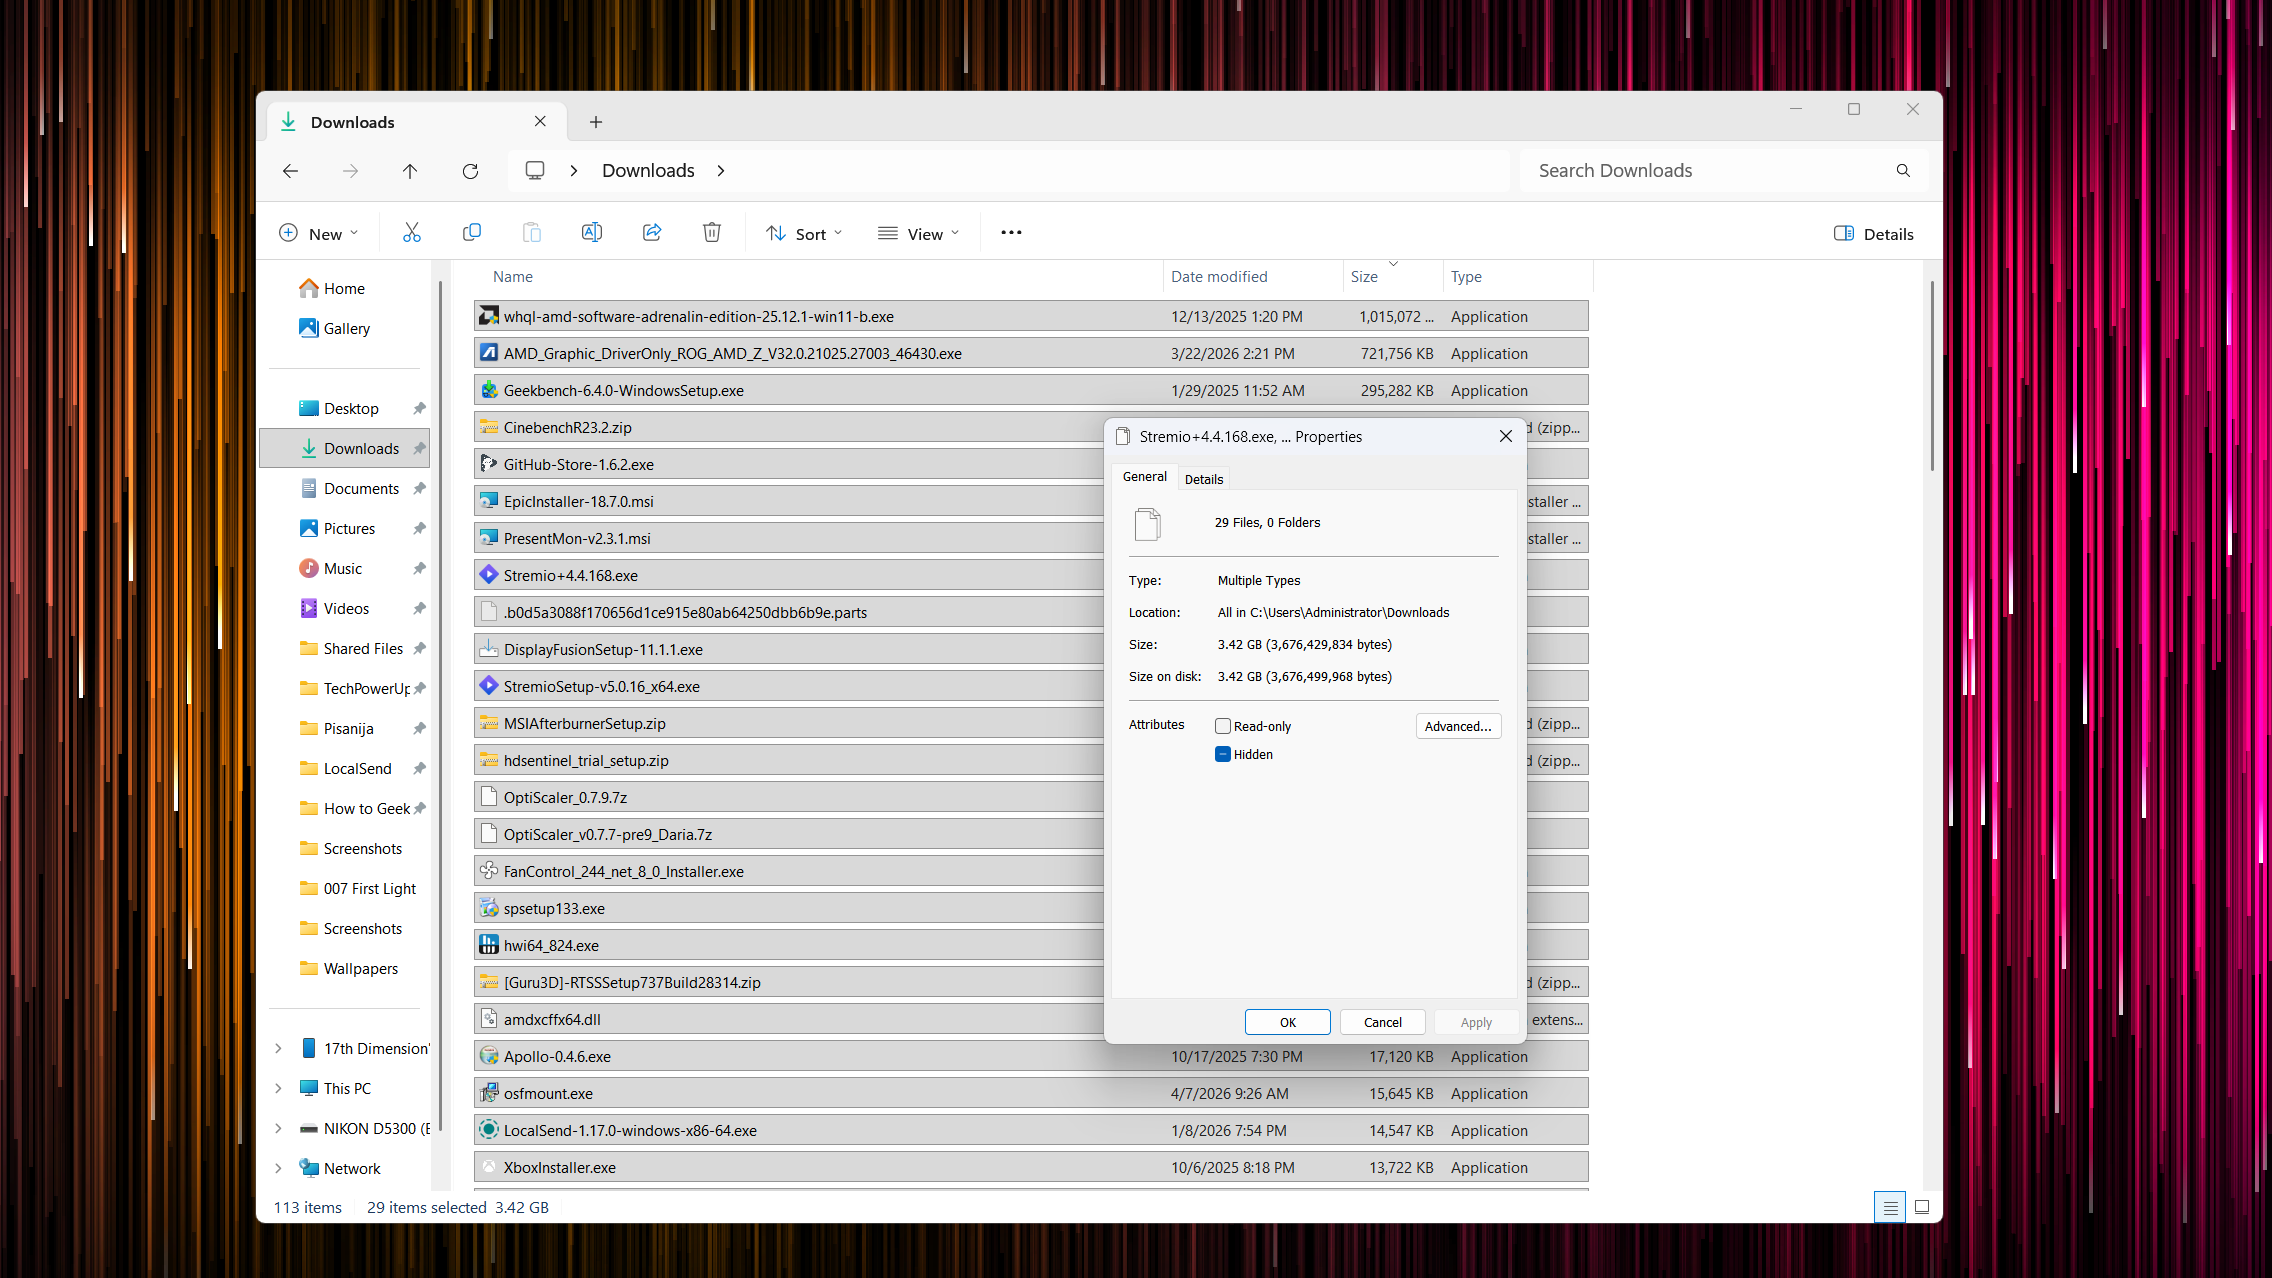The width and height of the screenshot is (2272, 1278).
Task: Click the This PC monitor icon in address bar
Action: coord(535,171)
